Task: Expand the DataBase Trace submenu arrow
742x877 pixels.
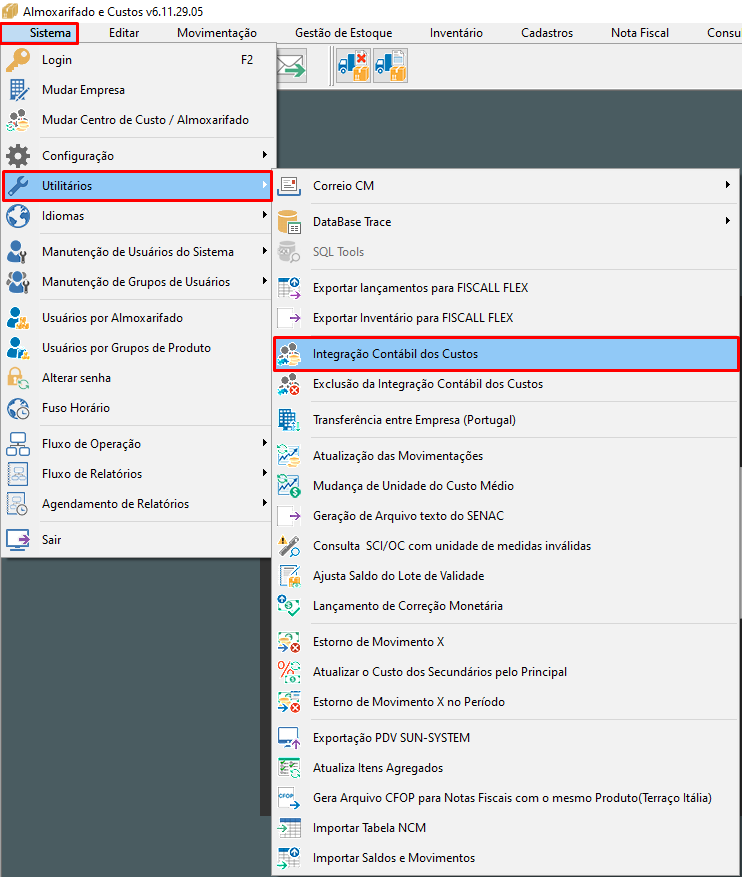Action: [x=727, y=221]
